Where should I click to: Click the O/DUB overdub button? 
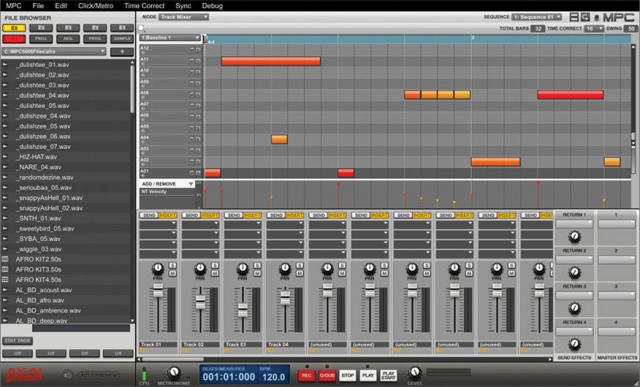click(x=327, y=376)
